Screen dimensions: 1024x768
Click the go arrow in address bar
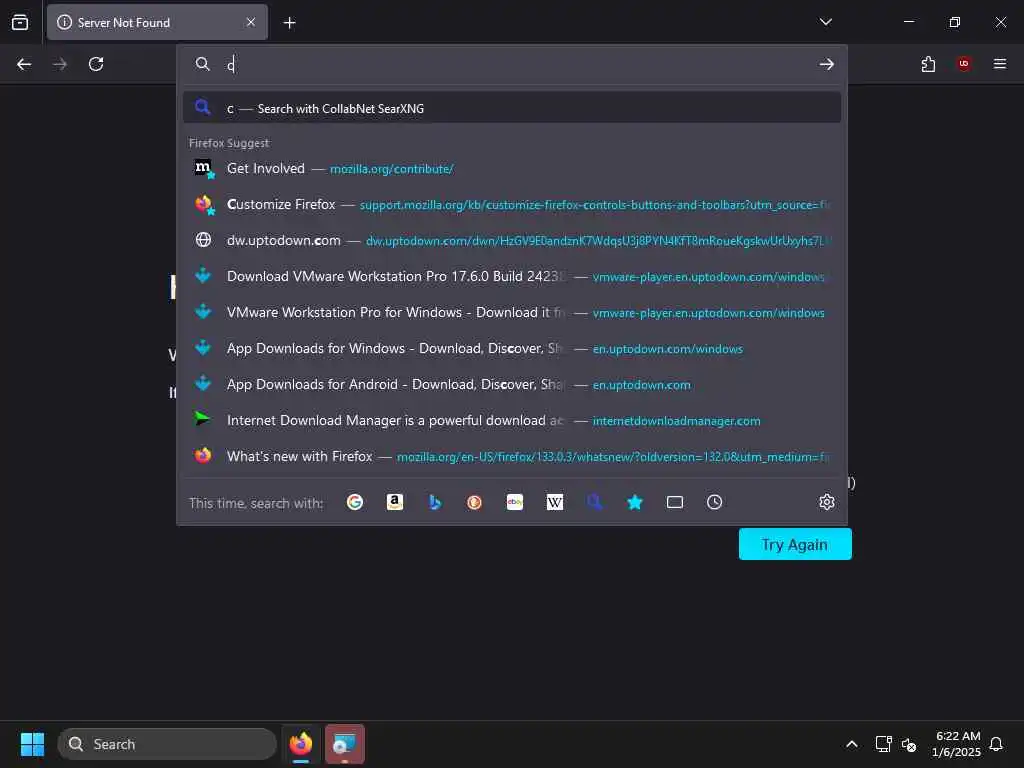click(x=826, y=64)
